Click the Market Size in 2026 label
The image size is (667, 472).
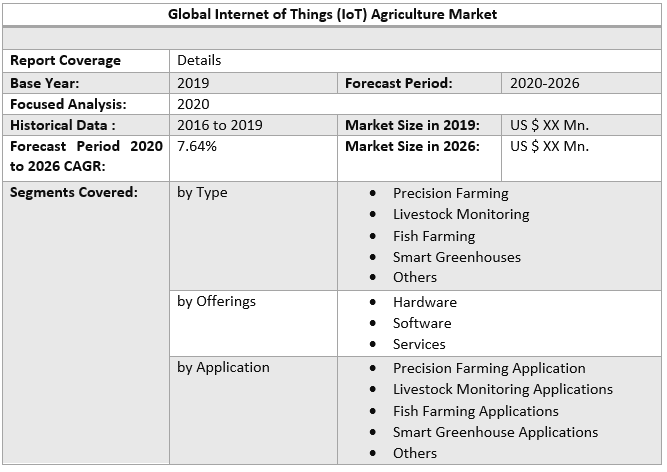pos(412,146)
